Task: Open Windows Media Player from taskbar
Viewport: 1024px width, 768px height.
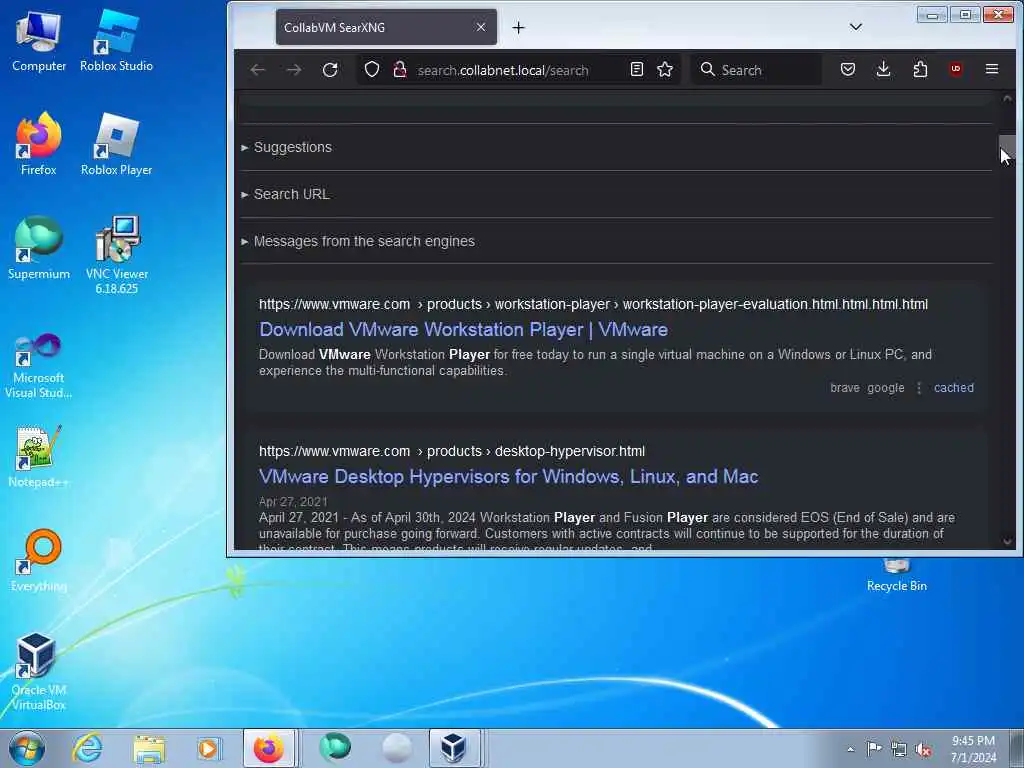Action: pyautogui.click(x=208, y=748)
